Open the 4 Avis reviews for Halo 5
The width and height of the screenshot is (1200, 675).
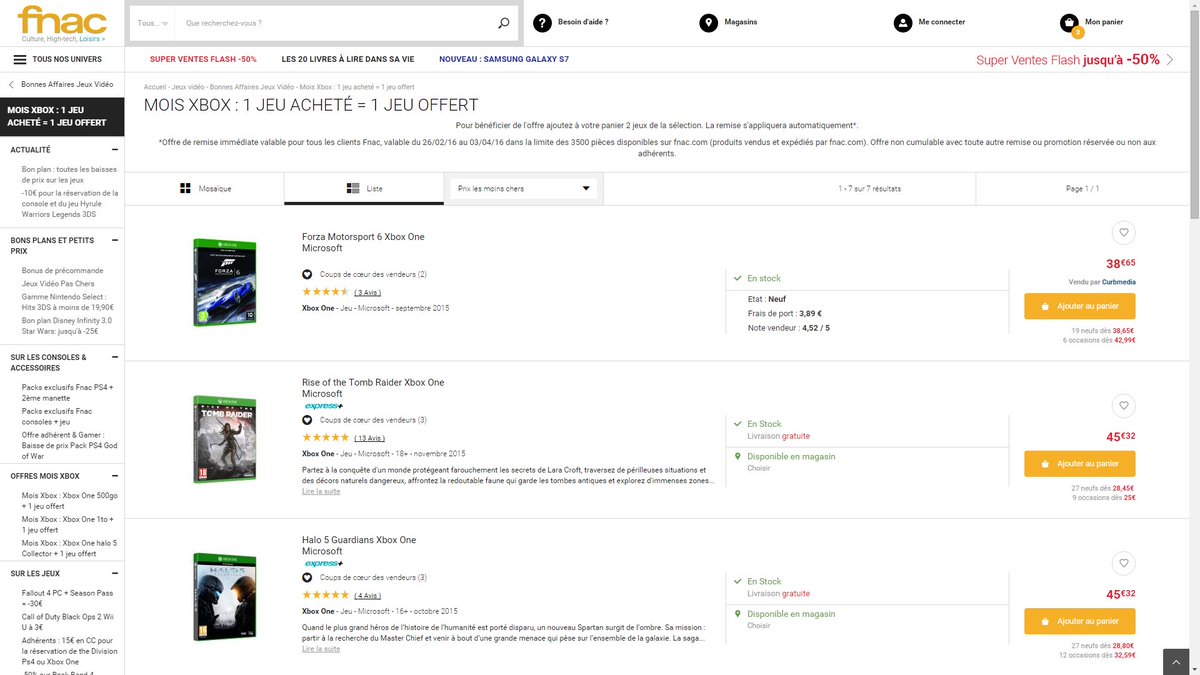point(367,596)
